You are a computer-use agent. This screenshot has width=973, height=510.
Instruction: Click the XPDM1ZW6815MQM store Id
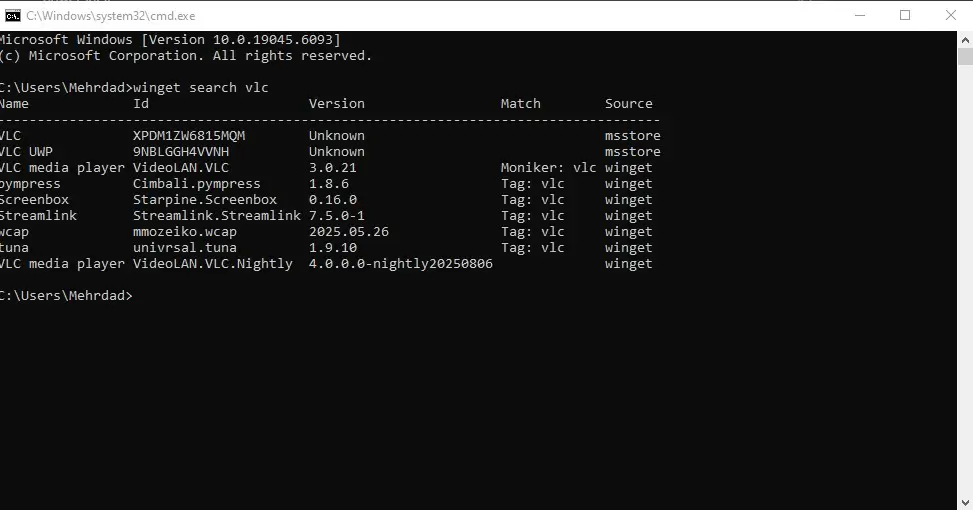(x=189, y=136)
